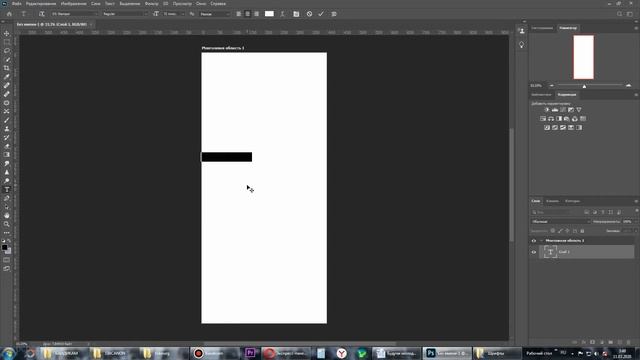The width and height of the screenshot is (640, 360).
Task: Select the Zoom tool
Action: point(7,224)
